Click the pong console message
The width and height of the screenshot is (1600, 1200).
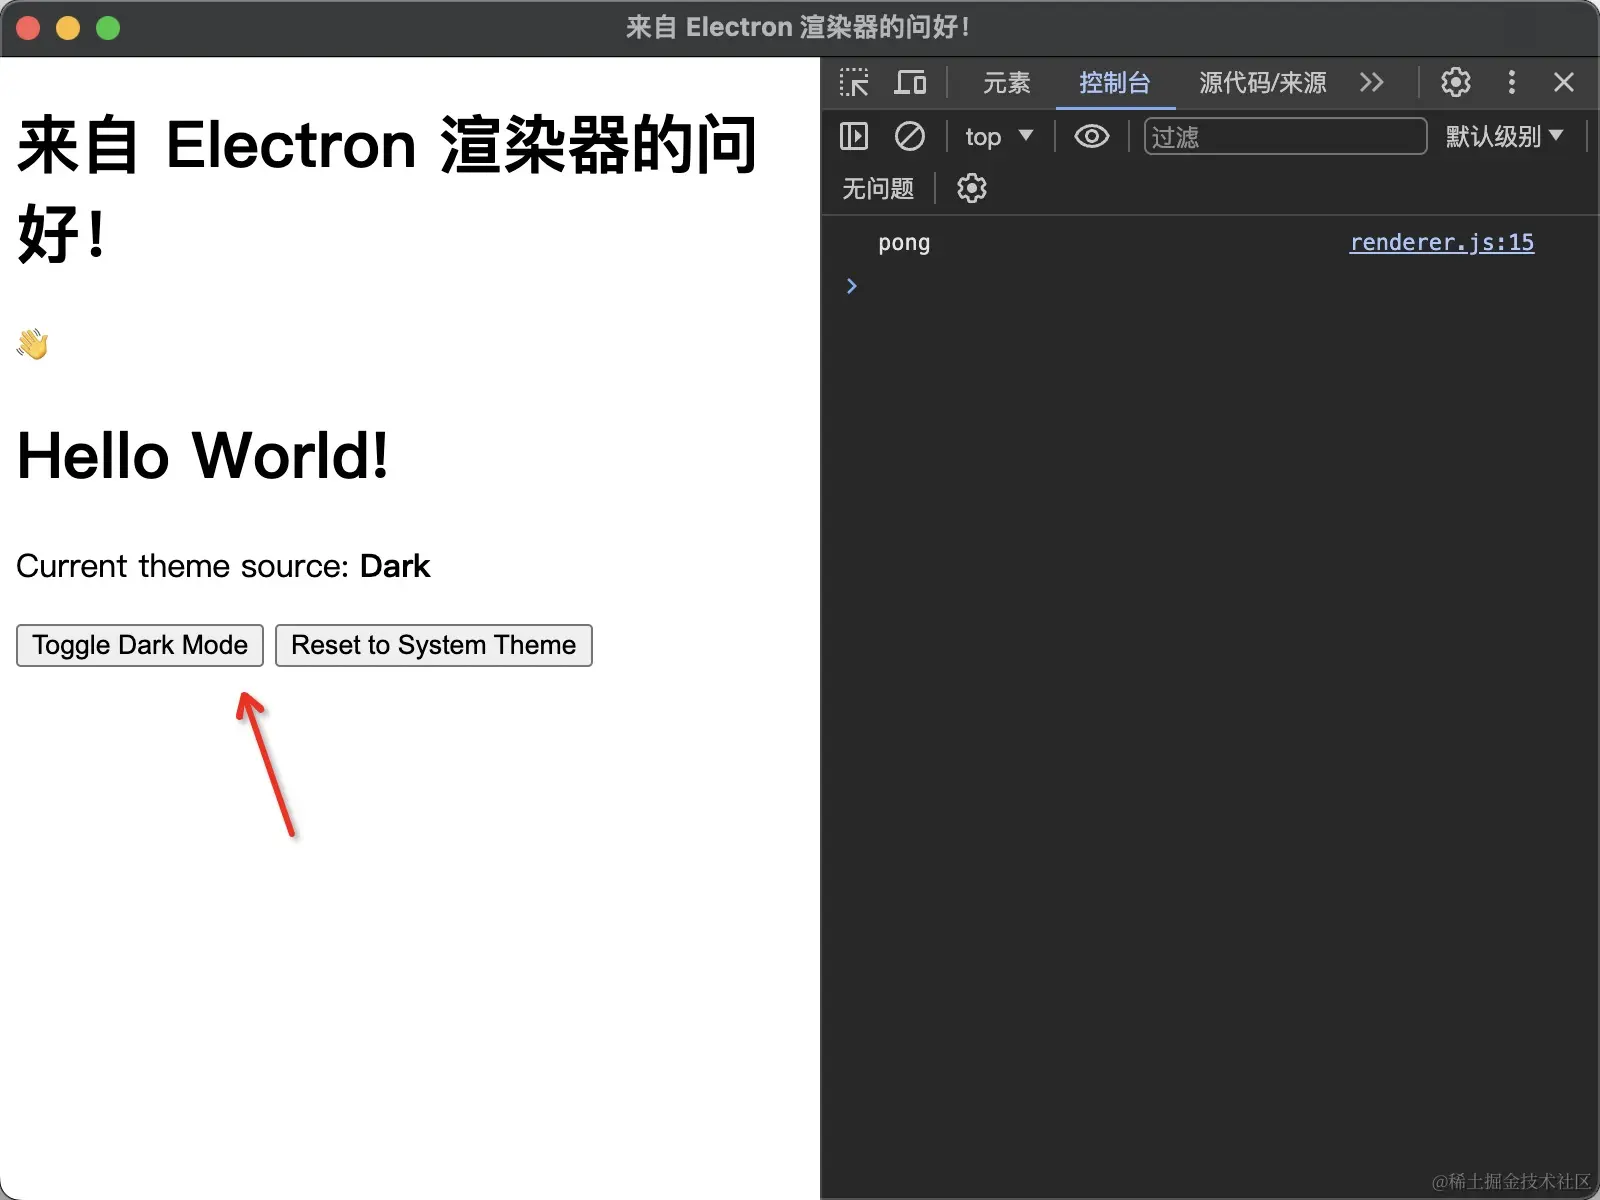click(904, 243)
